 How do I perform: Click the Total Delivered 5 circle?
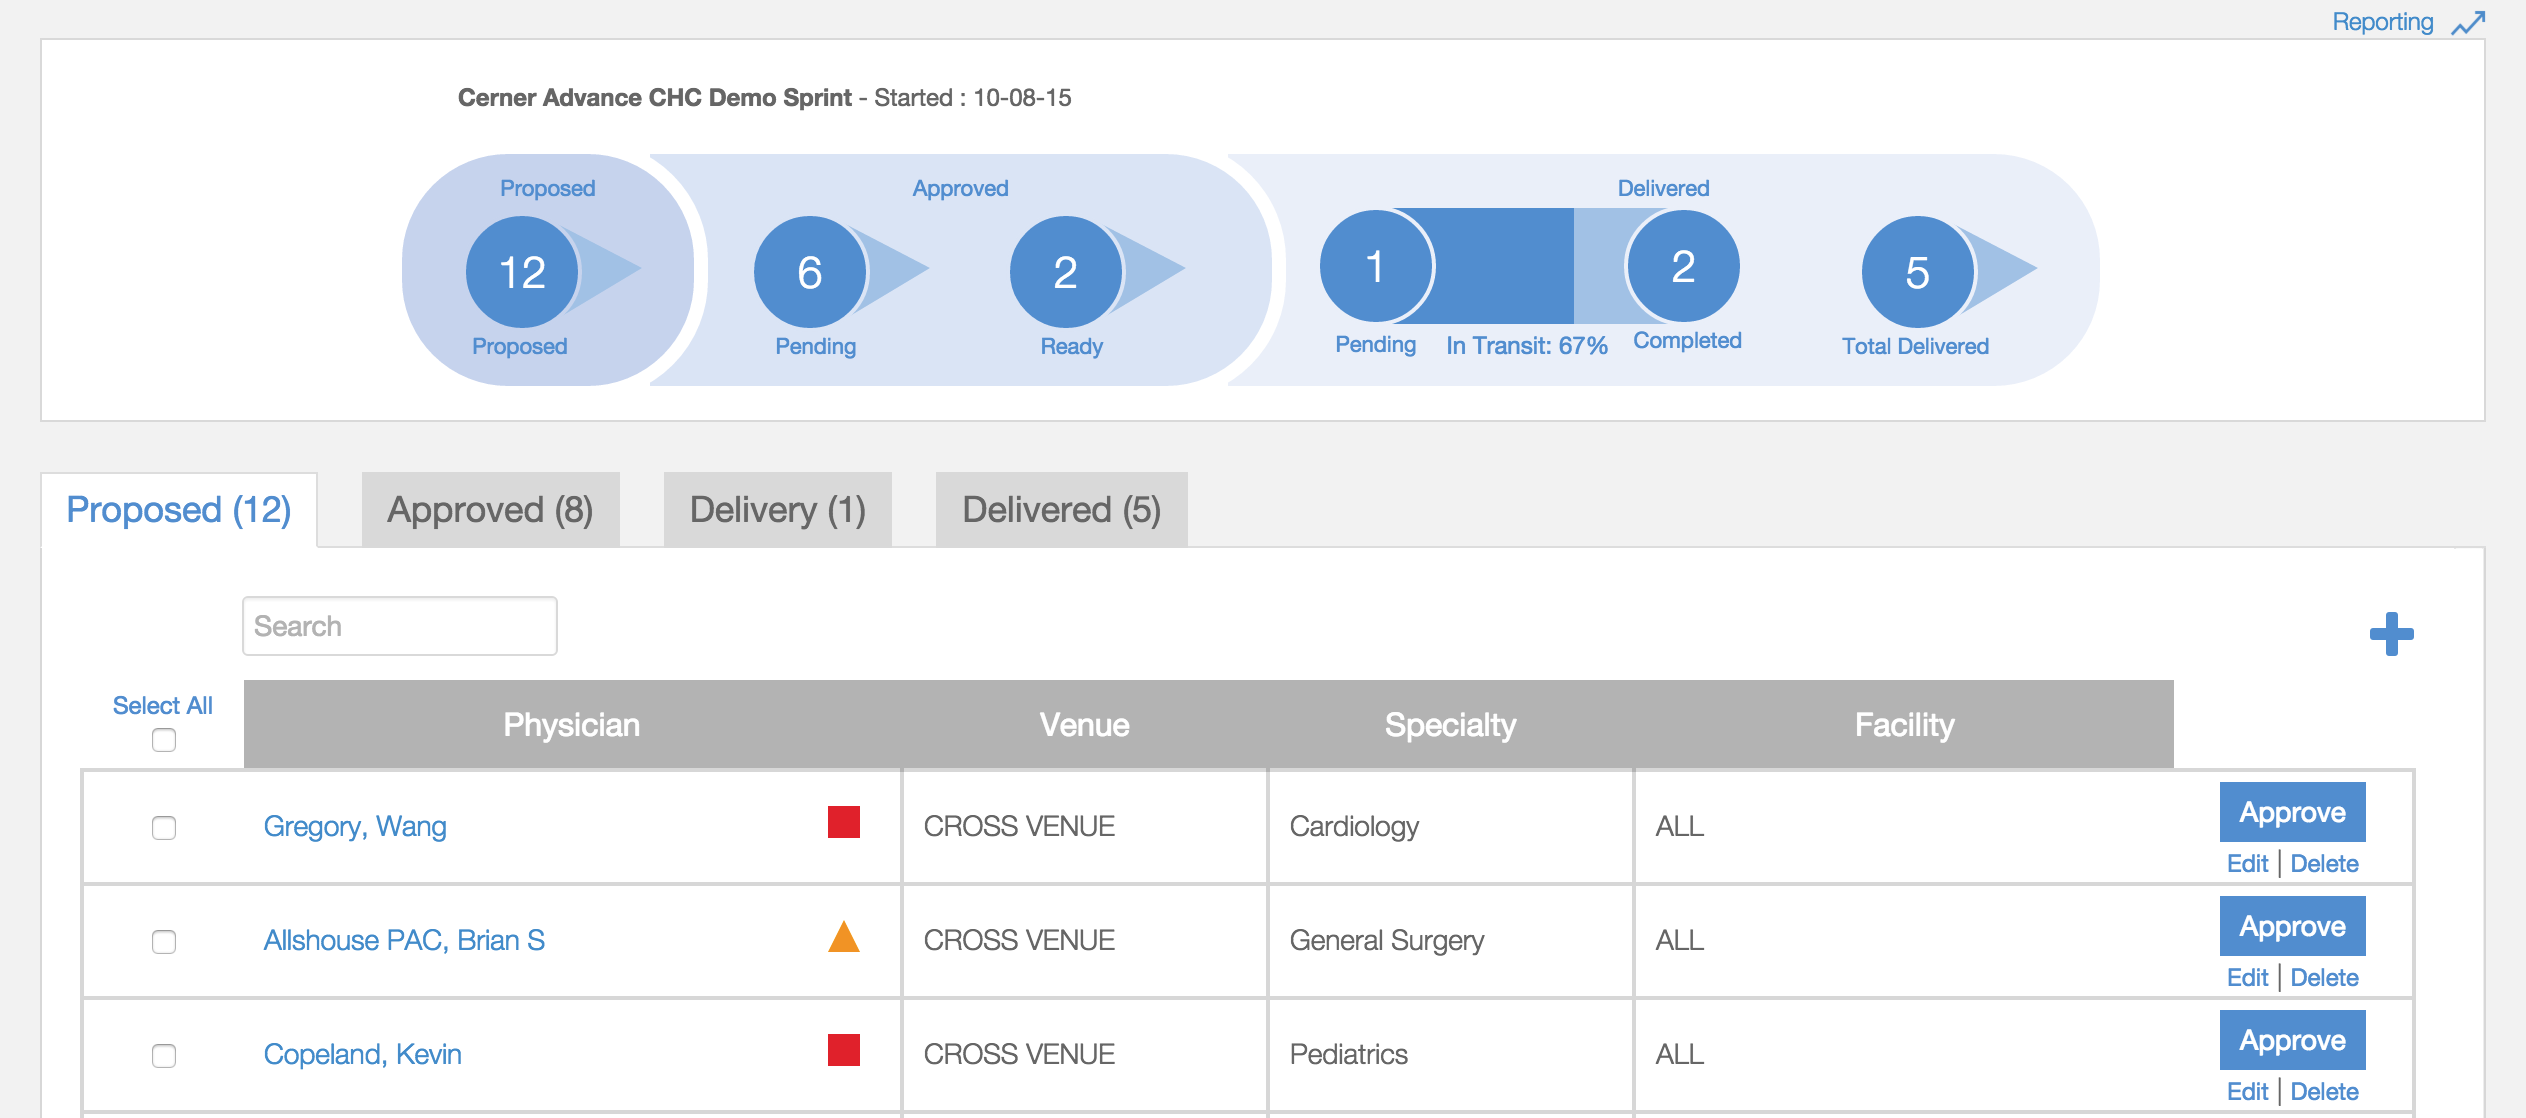pos(1917,272)
